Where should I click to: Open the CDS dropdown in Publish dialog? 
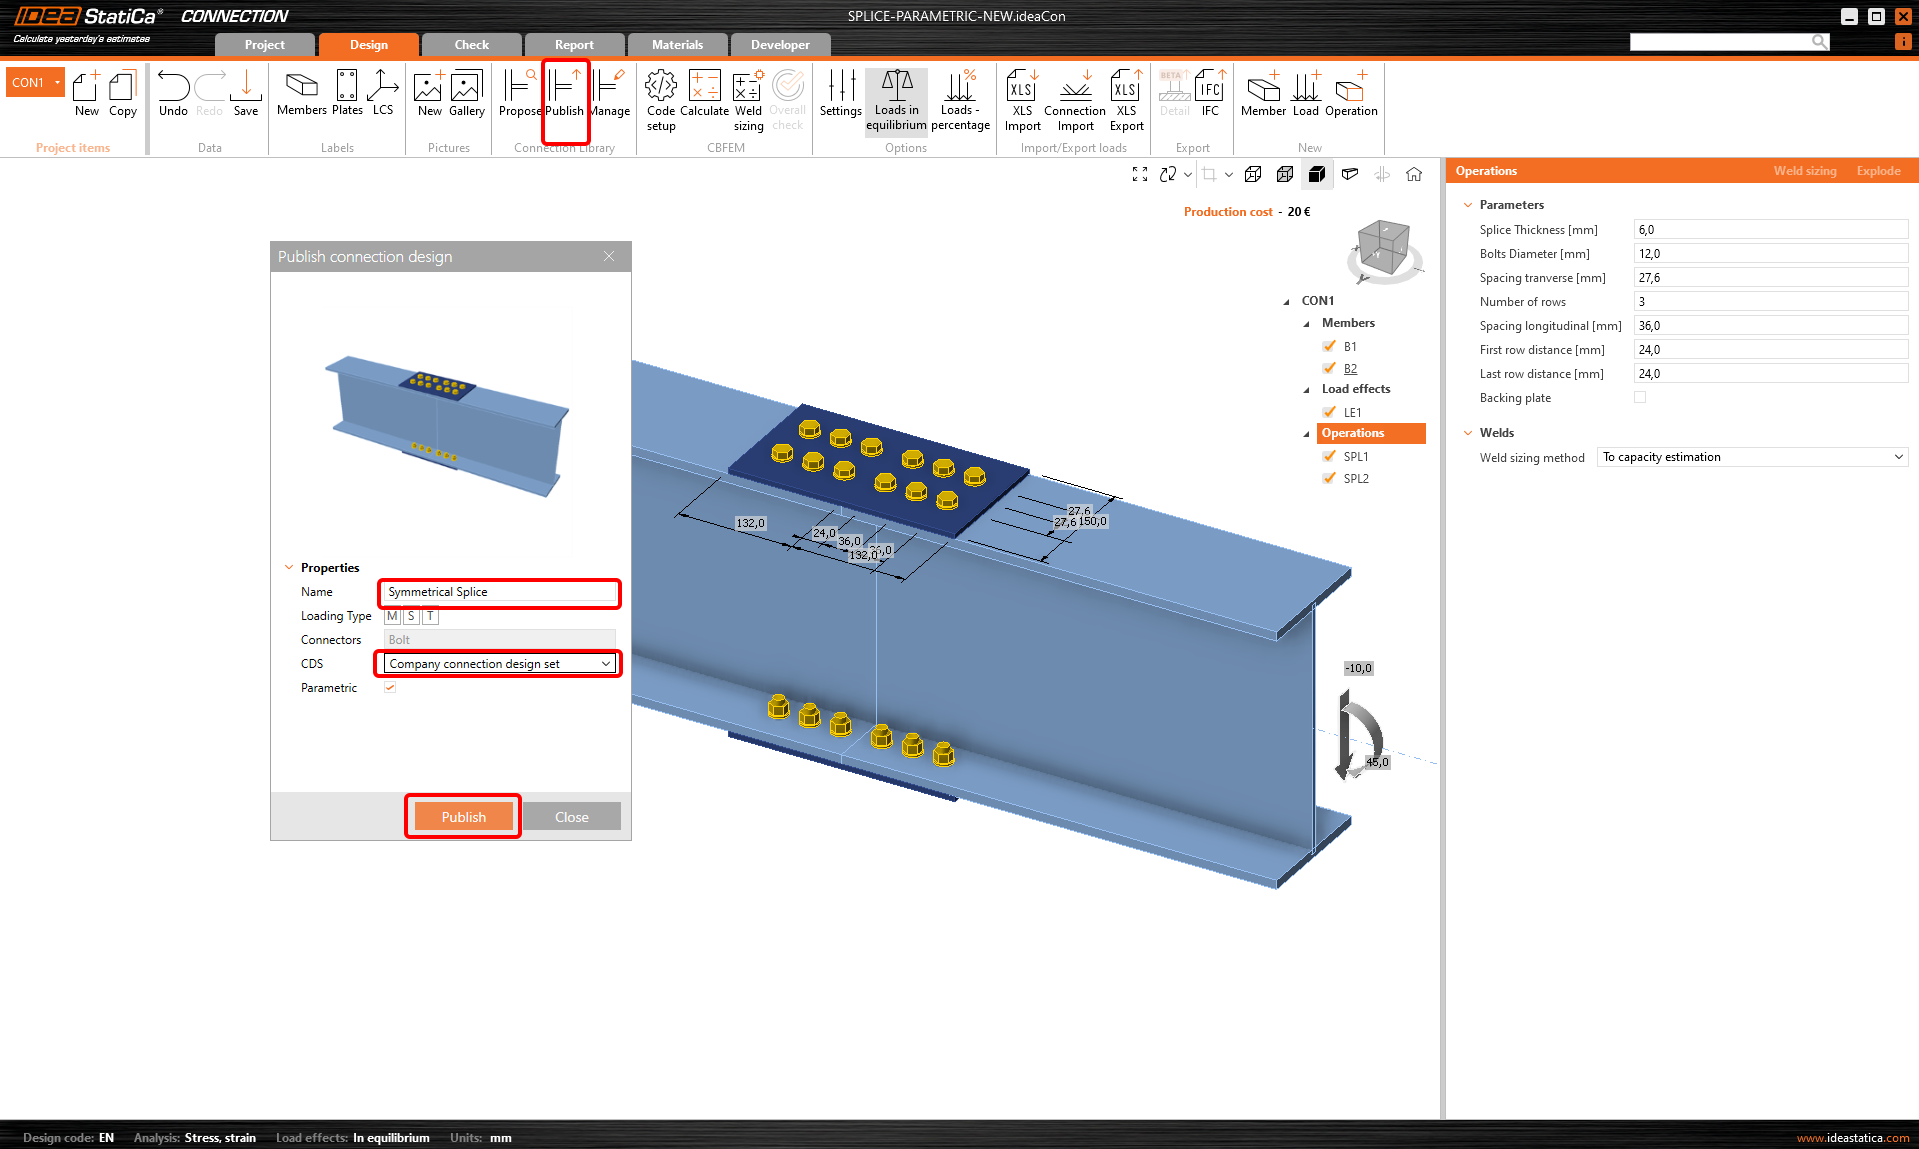[606, 663]
